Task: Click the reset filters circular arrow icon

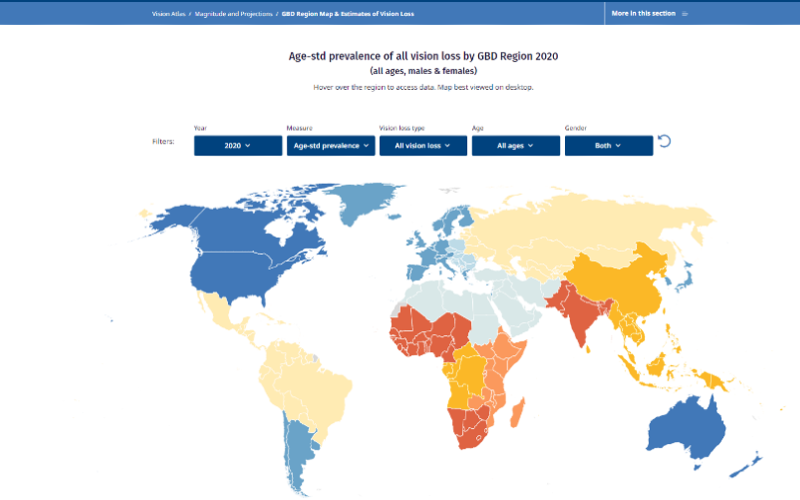Action: [665, 141]
